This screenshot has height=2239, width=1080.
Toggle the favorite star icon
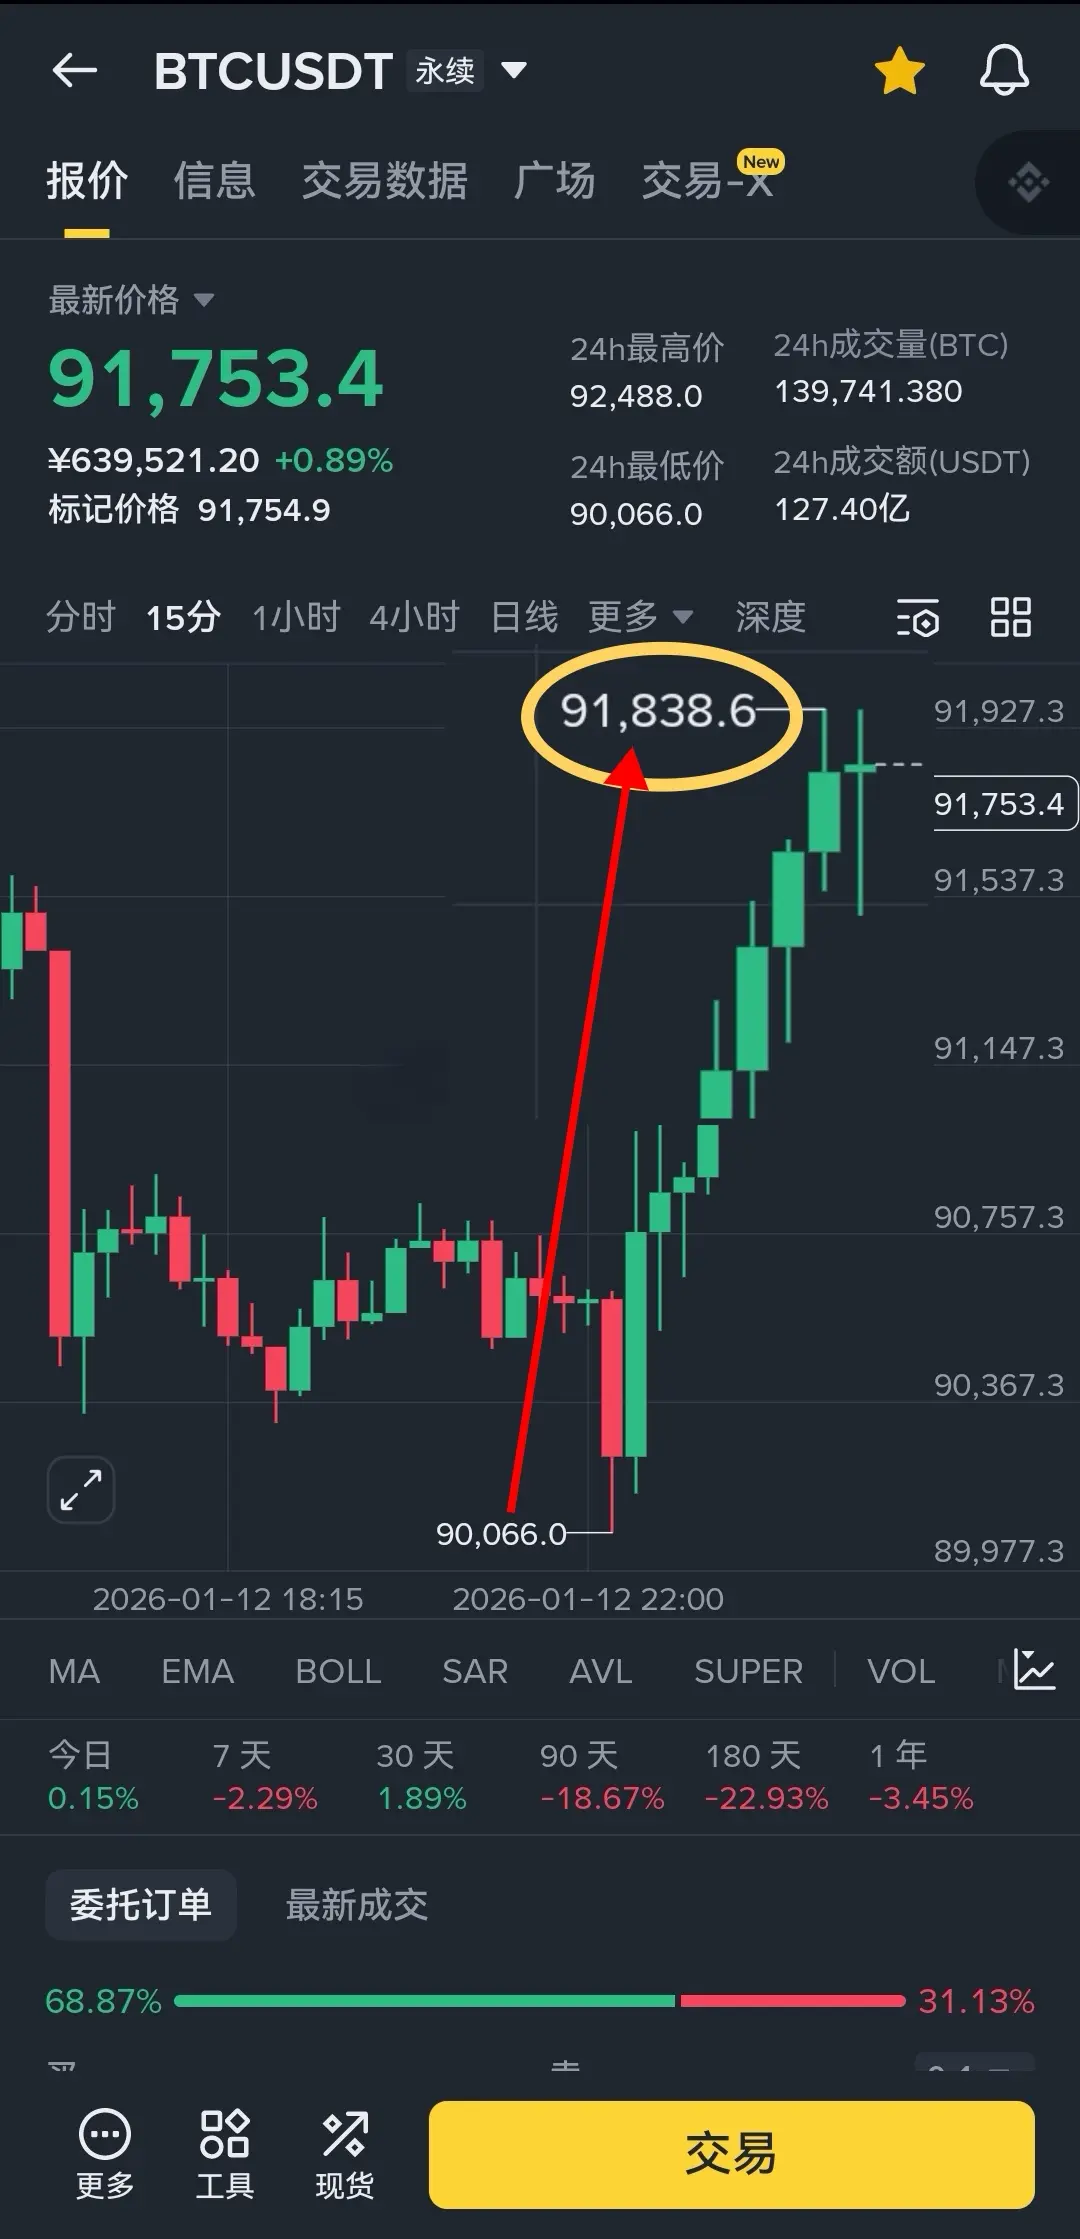click(899, 71)
